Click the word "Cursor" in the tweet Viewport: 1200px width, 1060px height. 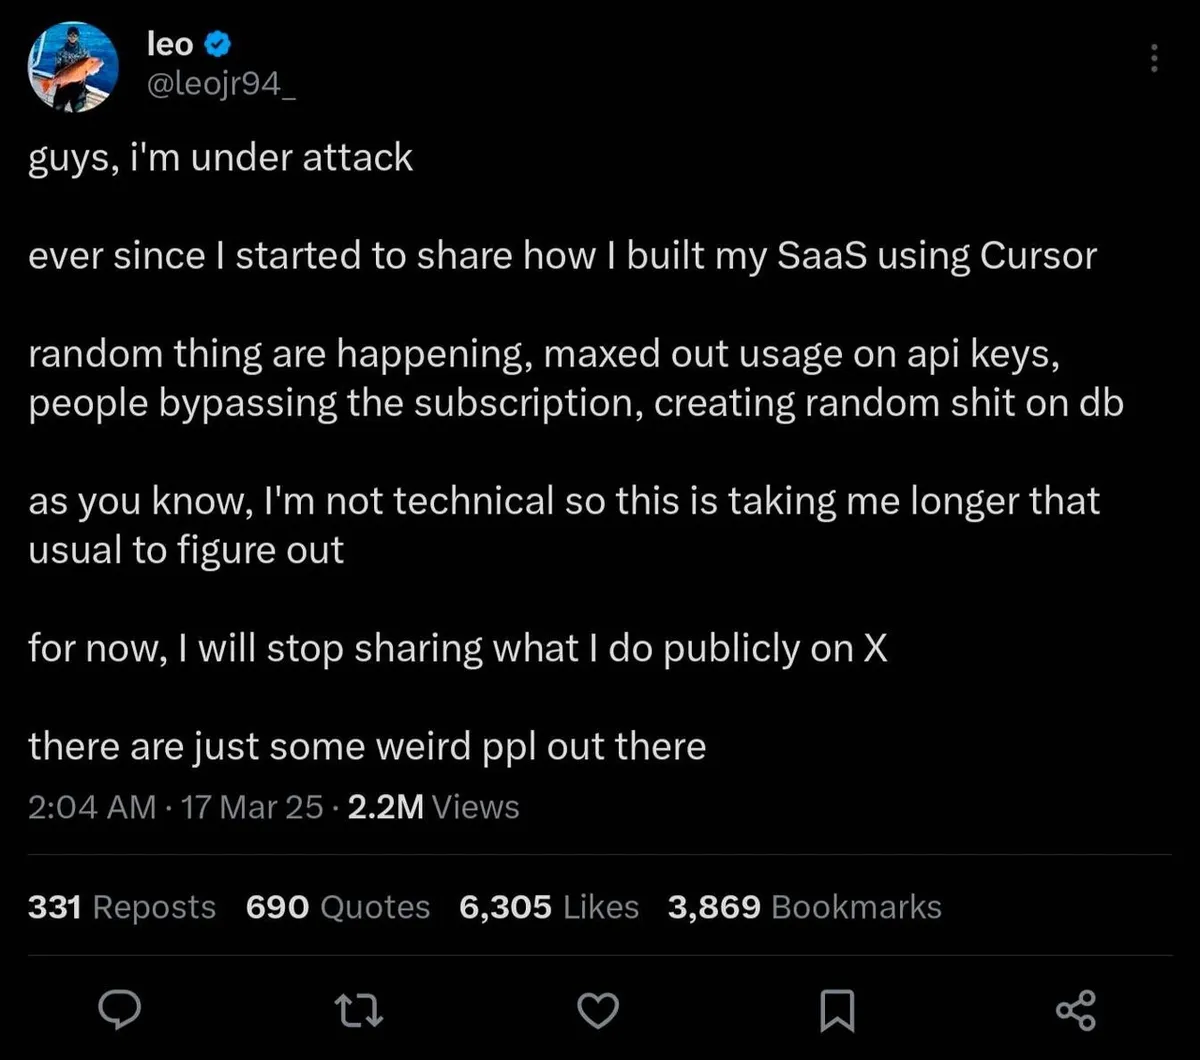[1038, 256]
